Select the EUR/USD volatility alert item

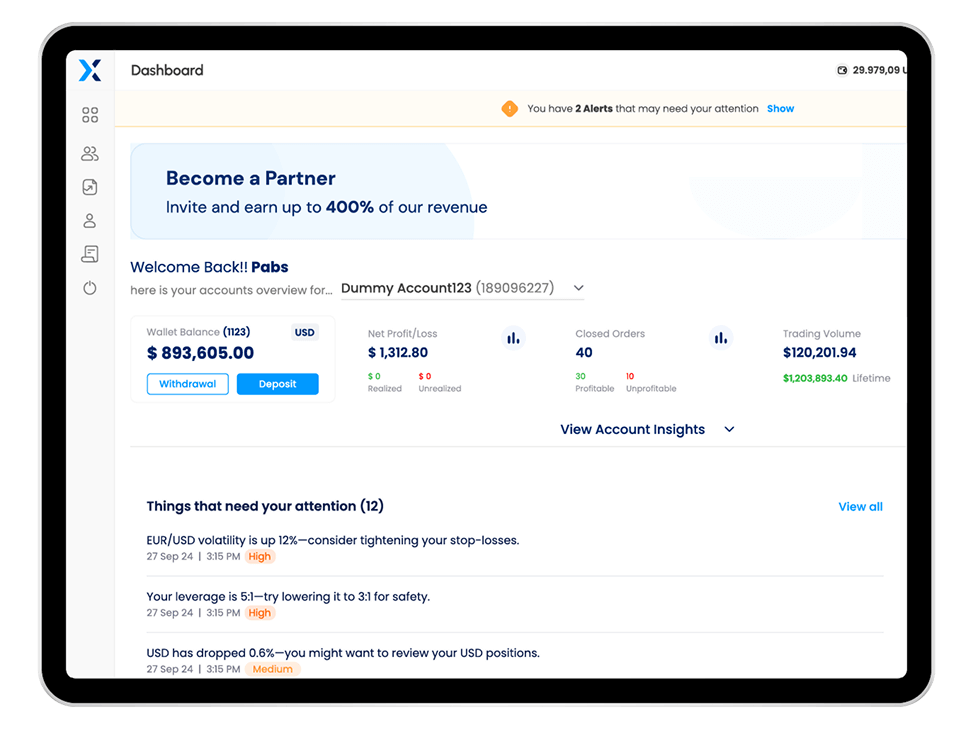[332, 540]
